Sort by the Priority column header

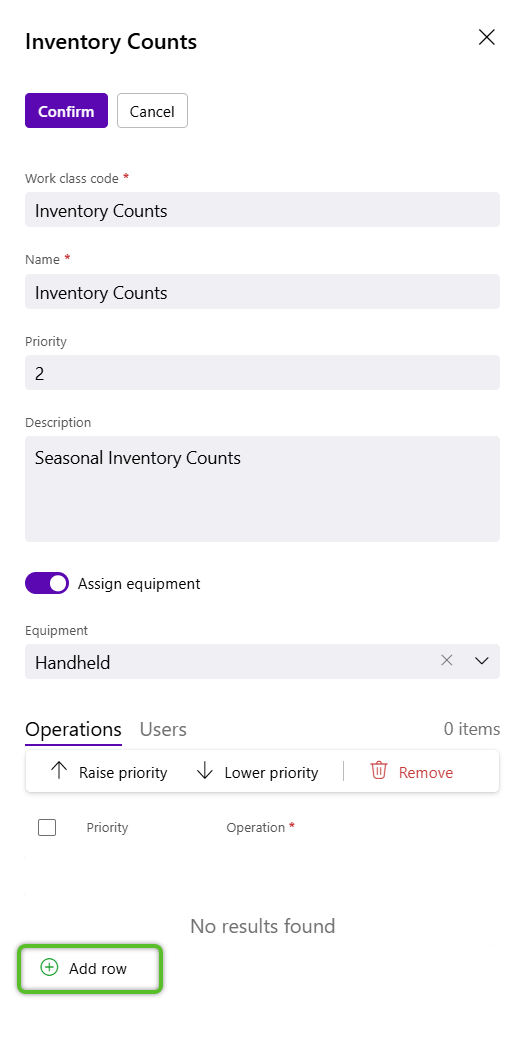pos(107,827)
